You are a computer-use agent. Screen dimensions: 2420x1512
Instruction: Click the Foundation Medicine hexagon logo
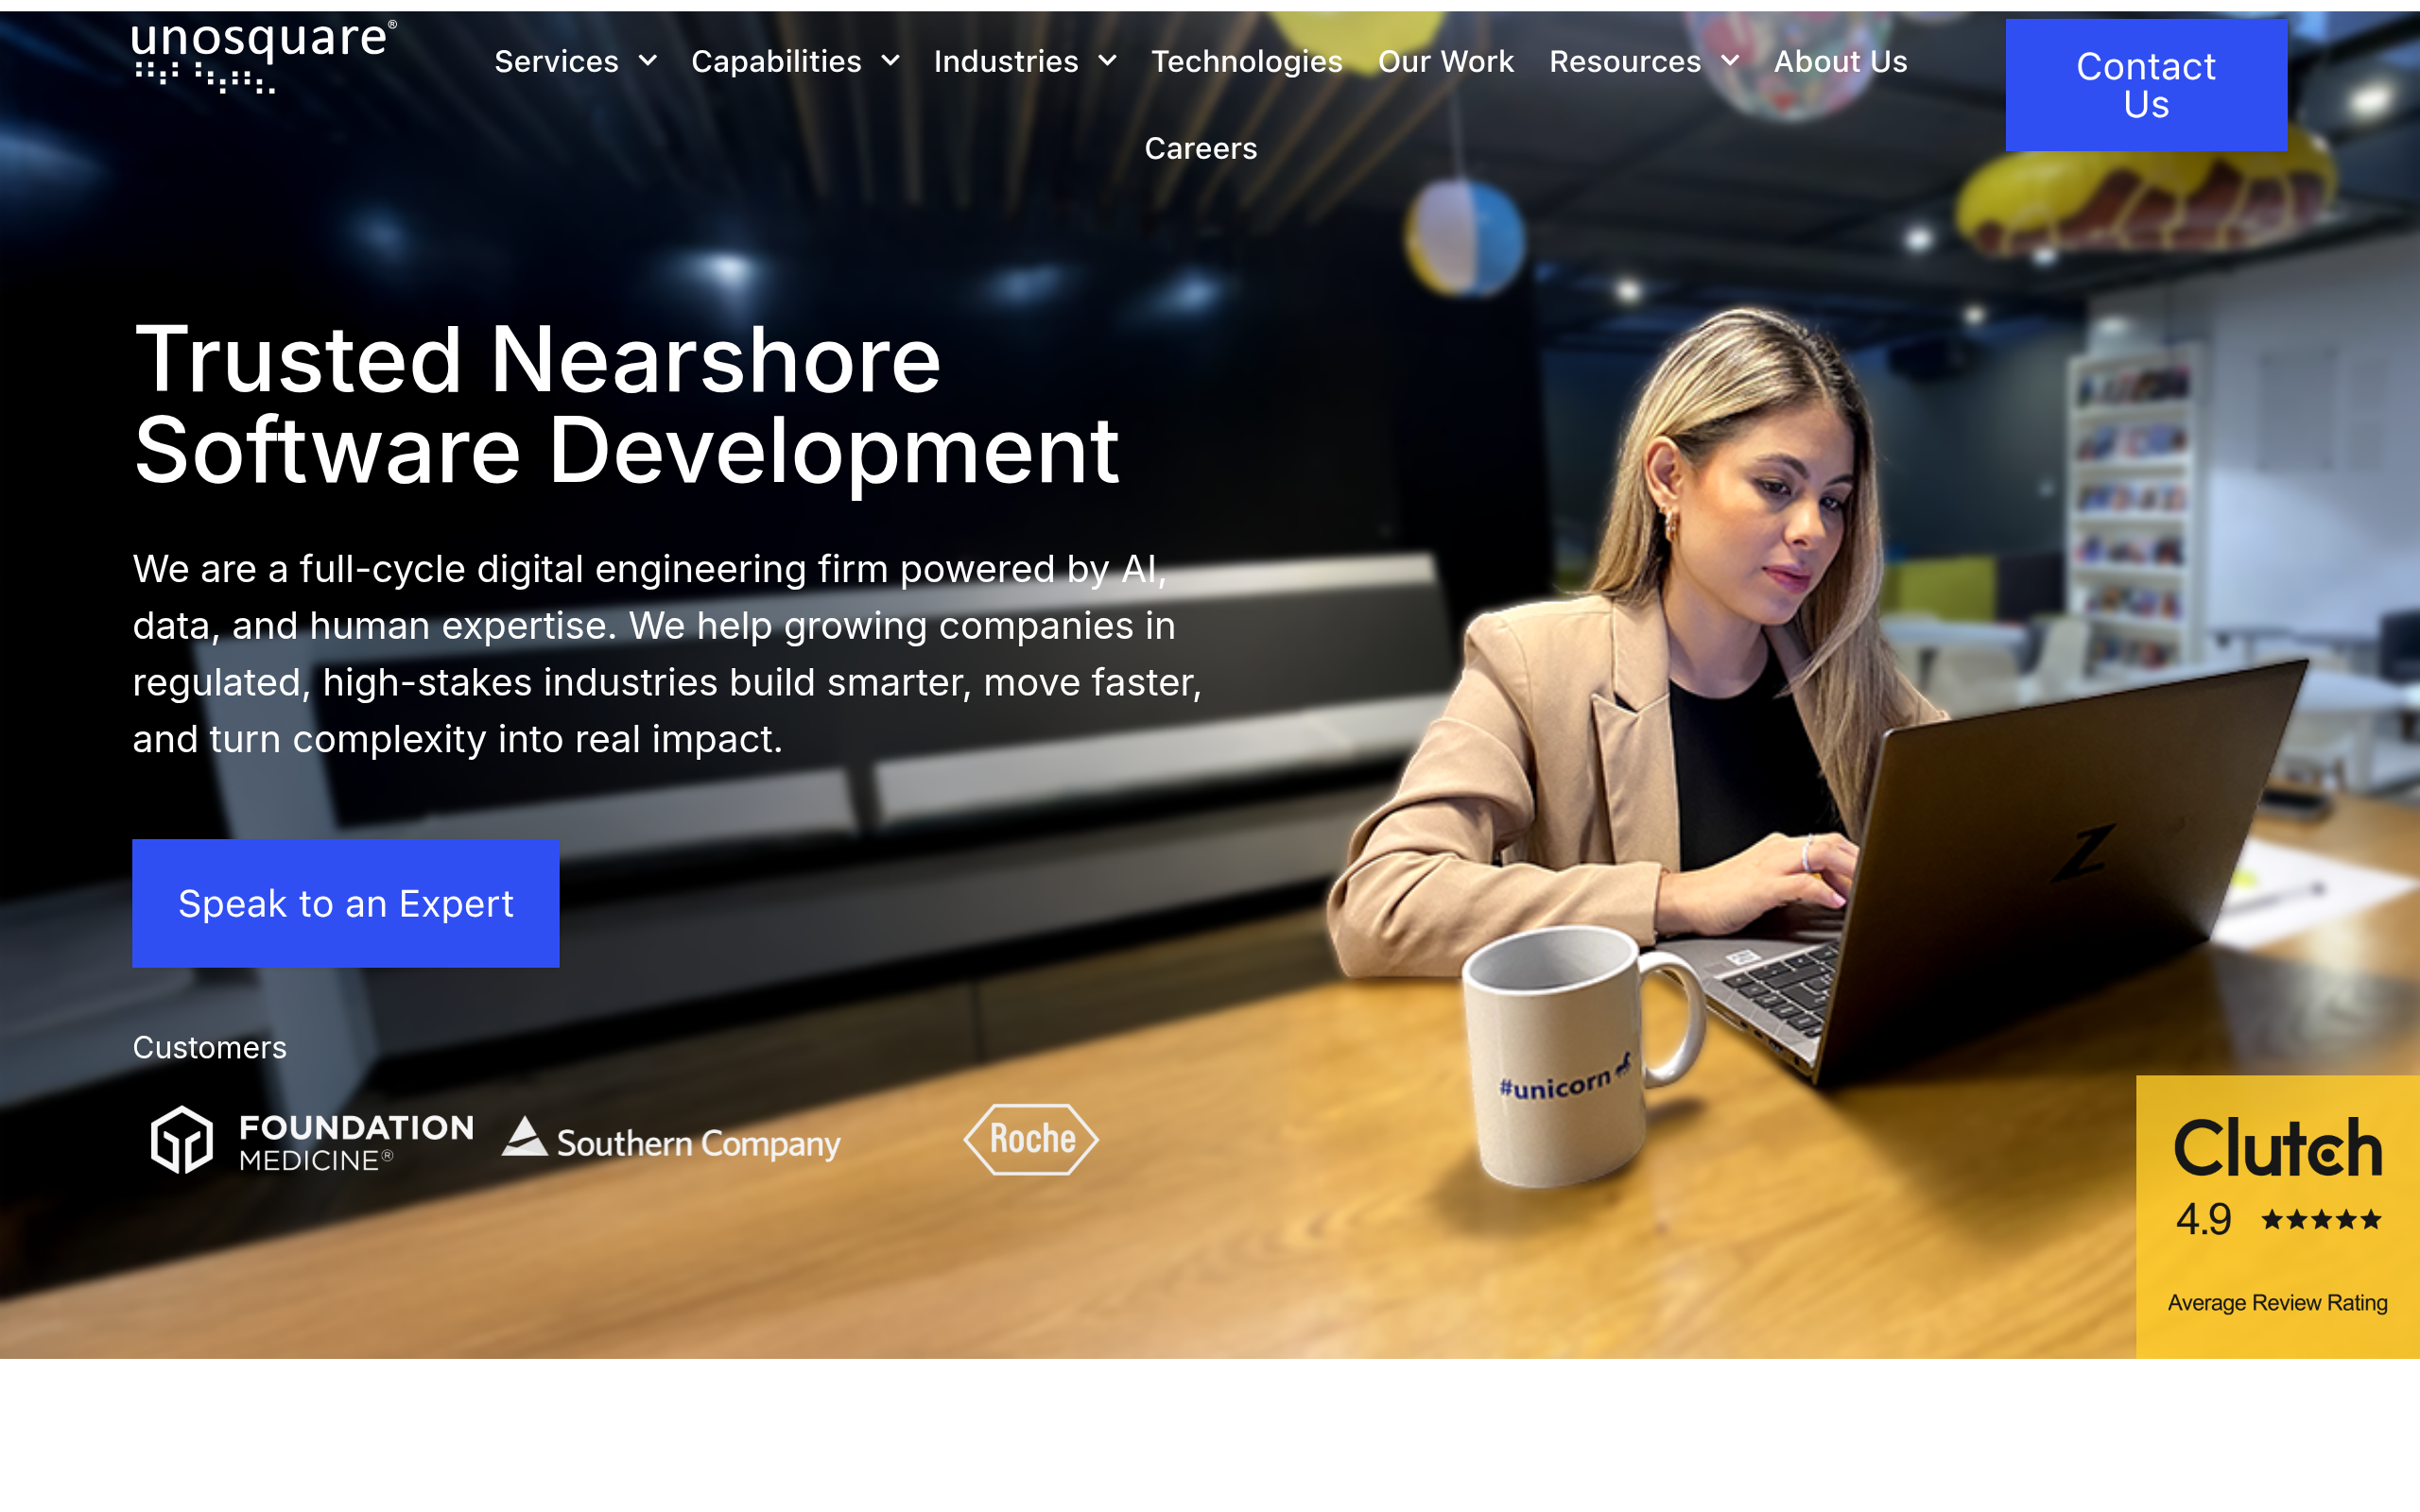(x=182, y=1139)
